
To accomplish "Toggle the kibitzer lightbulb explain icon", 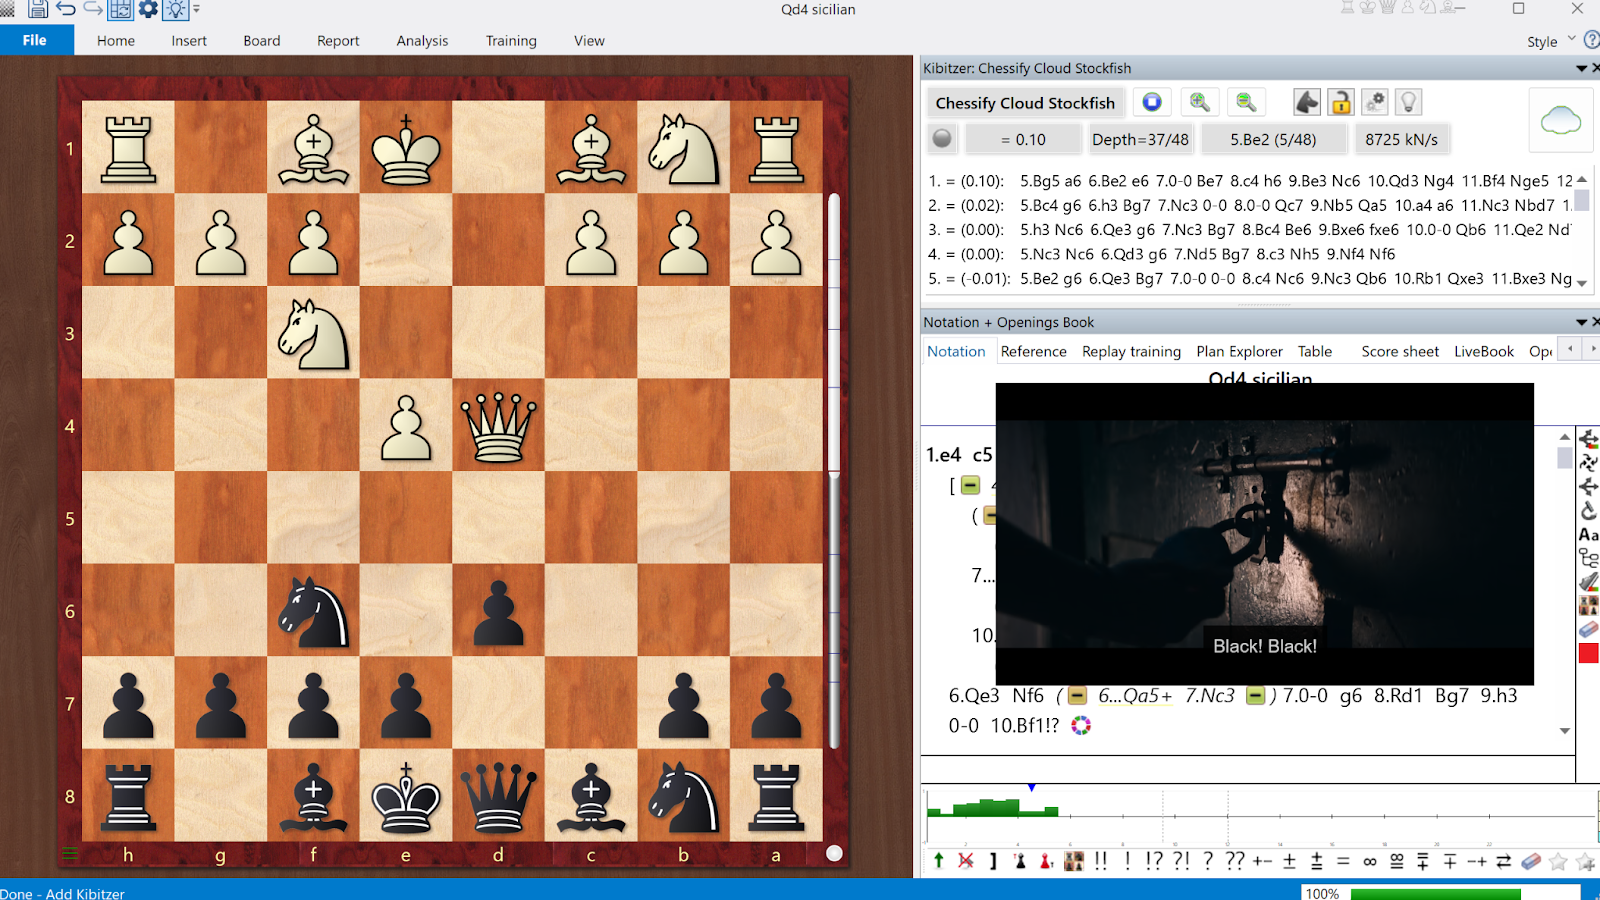I will tap(1408, 102).
